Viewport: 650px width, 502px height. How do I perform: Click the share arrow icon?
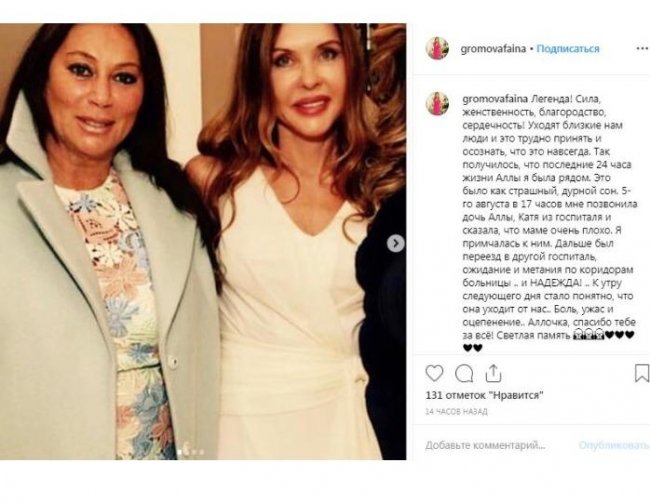tap(493, 373)
